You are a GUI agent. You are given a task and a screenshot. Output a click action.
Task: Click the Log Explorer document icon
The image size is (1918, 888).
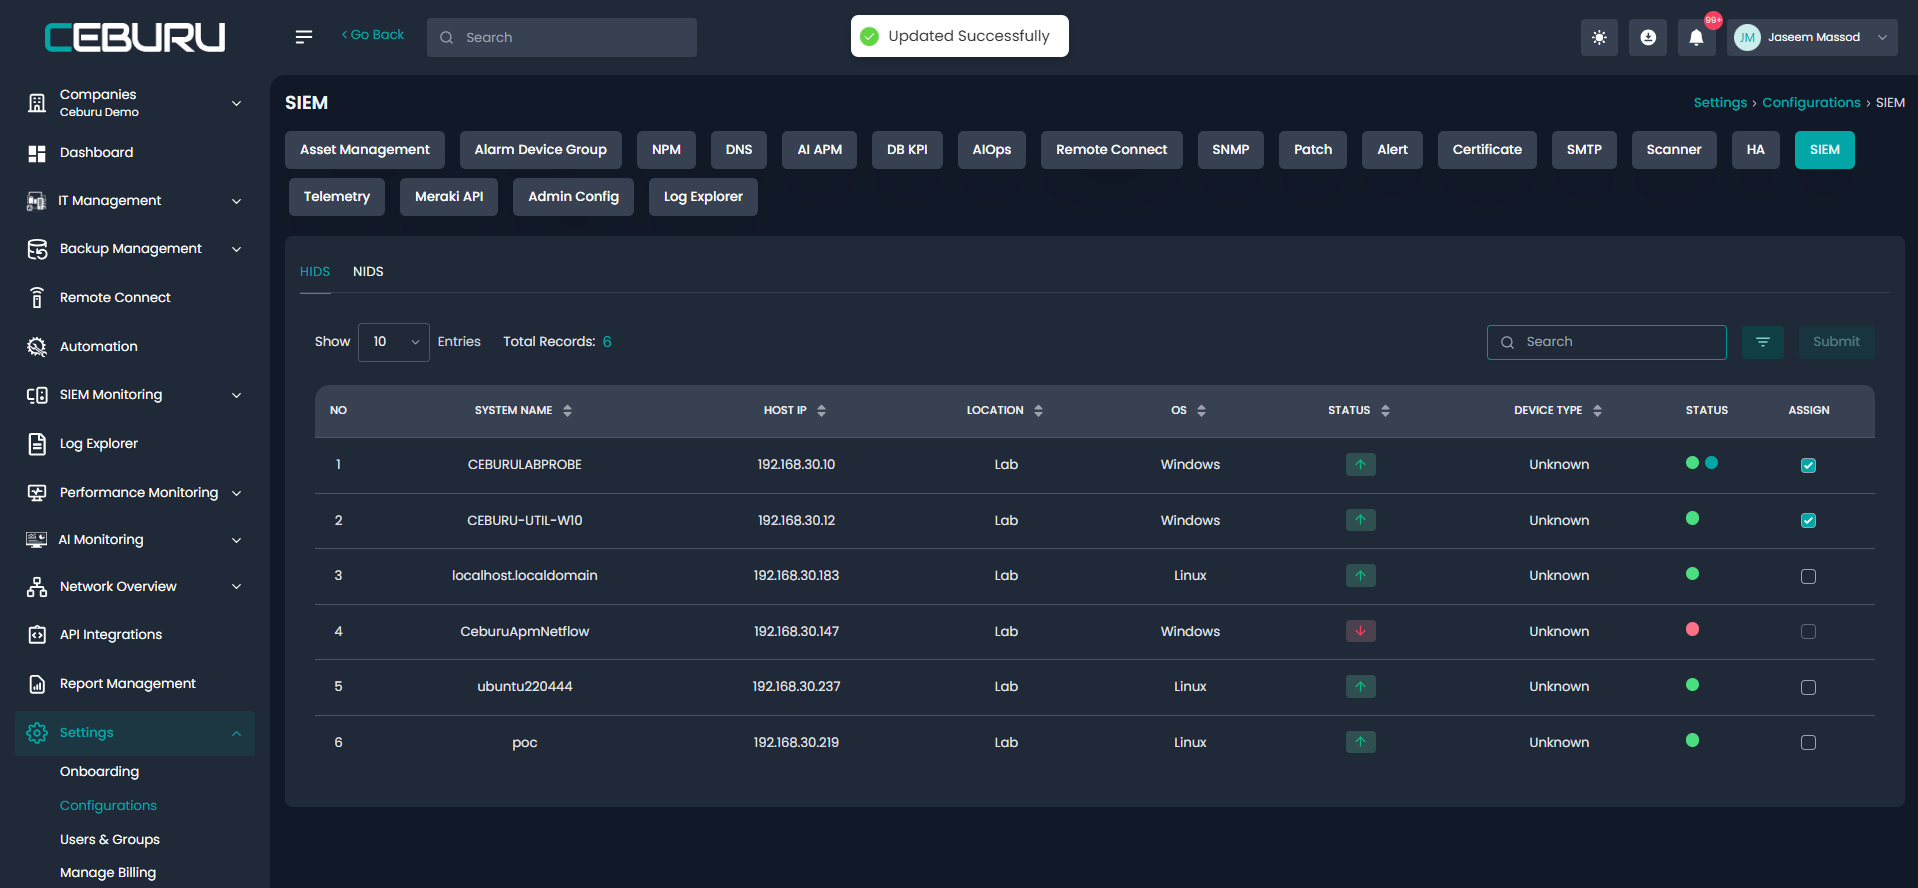[37, 444]
